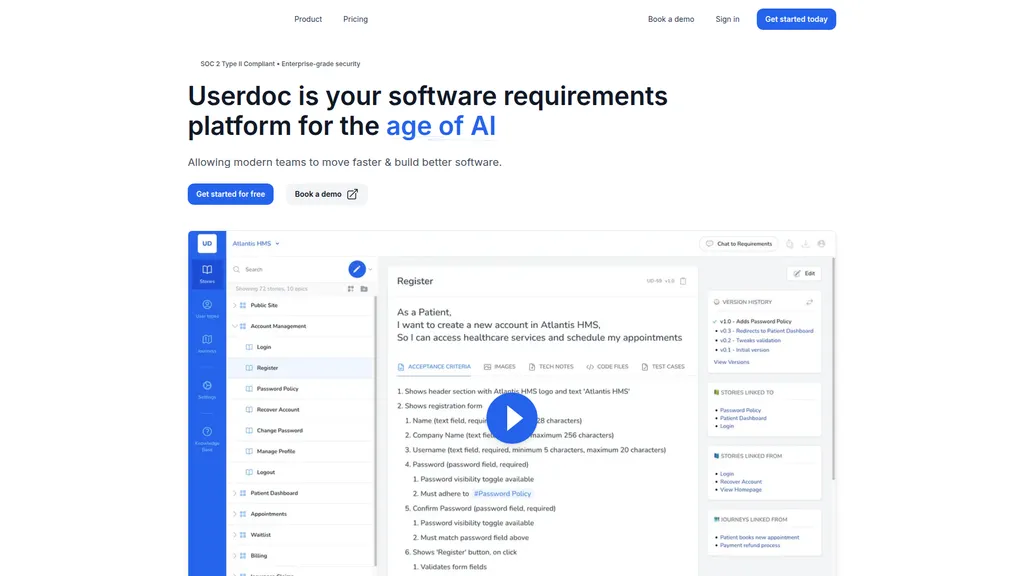The width and height of the screenshot is (1024, 576).
Task: Open Journeys in the blue sidebar
Action: click(x=207, y=344)
